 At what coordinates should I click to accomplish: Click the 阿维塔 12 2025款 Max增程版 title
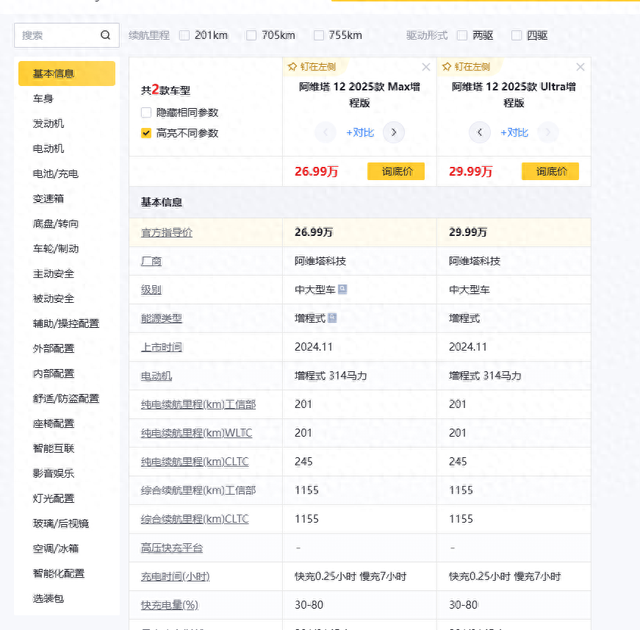tap(359, 95)
